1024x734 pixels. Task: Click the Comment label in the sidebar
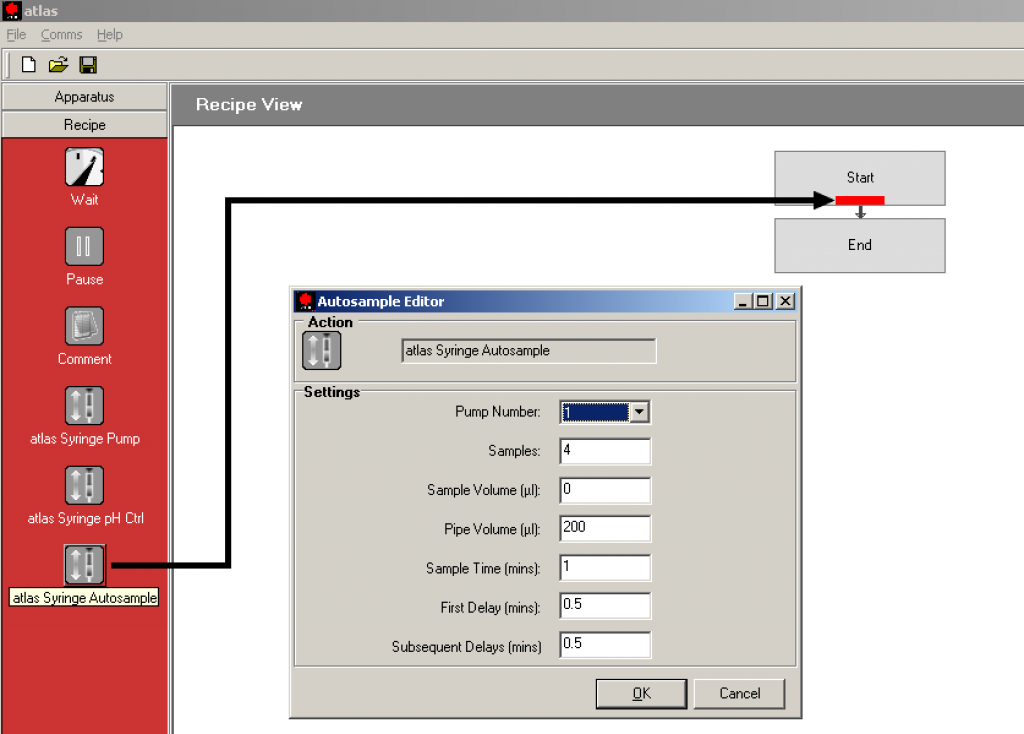(x=84, y=359)
